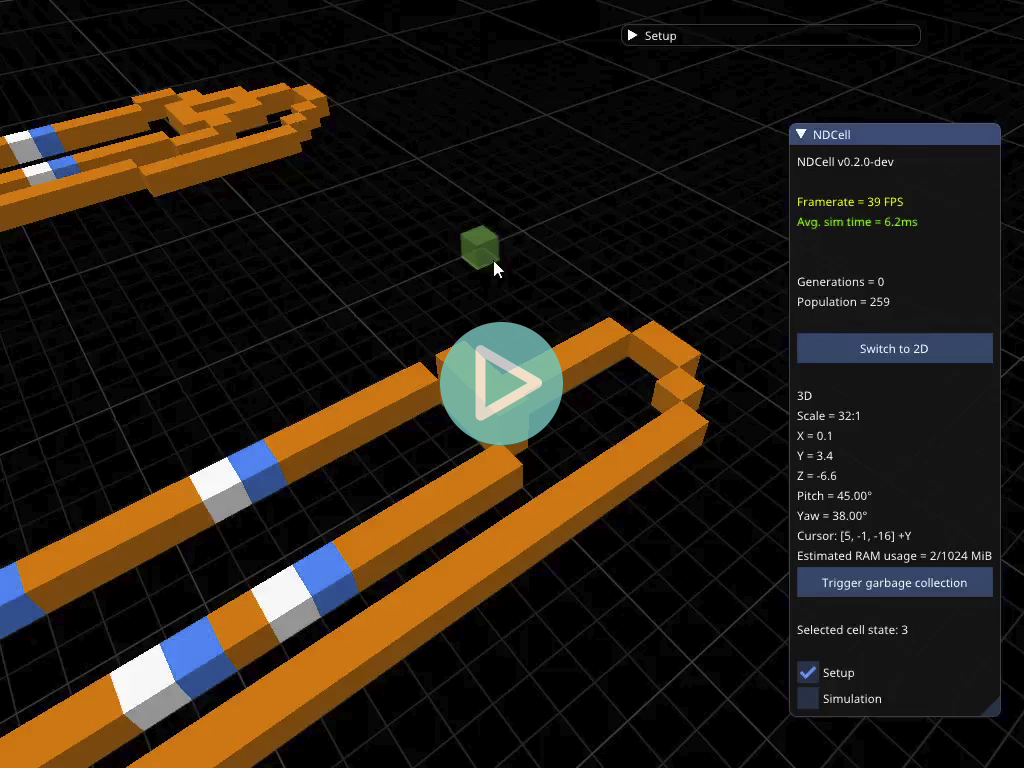Click the 'Generations = 0' text
The image size is (1024, 768).
point(840,282)
